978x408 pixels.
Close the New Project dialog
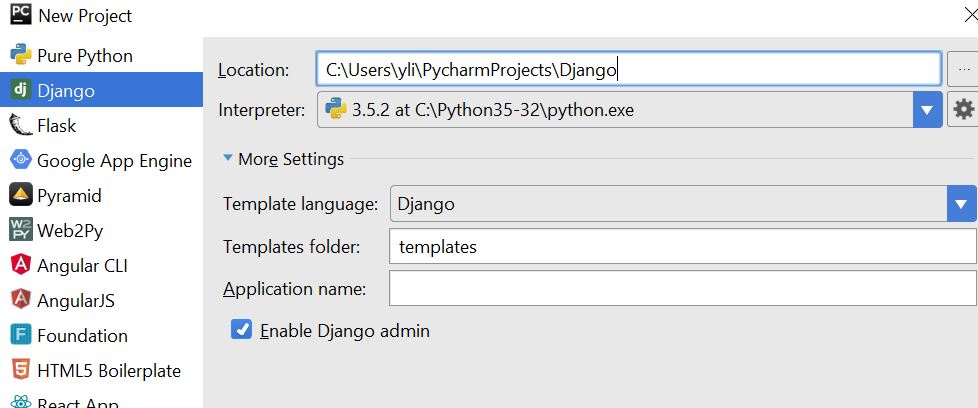pyautogui.click(x=970, y=15)
